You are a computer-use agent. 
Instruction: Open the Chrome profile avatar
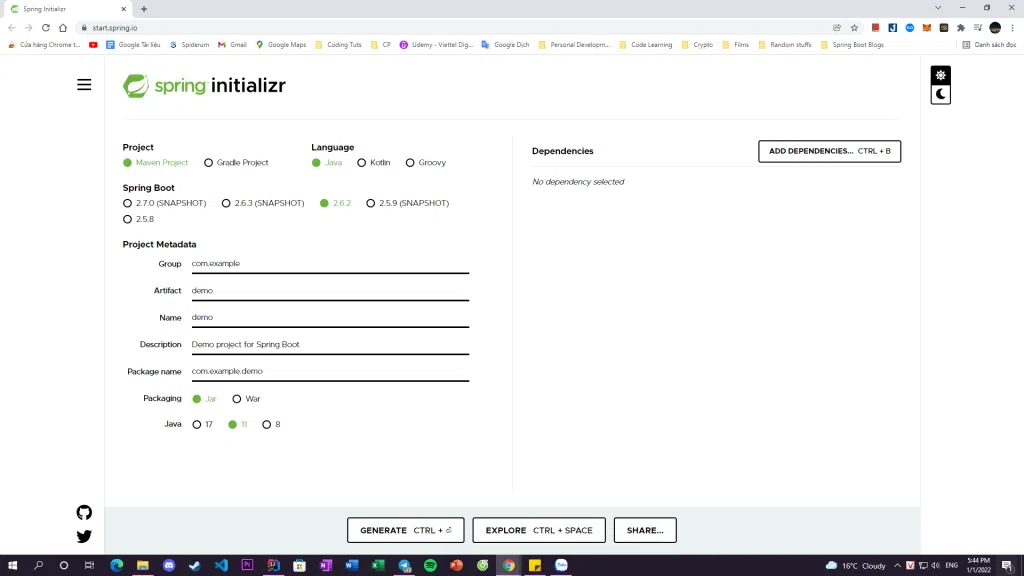pyautogui.click(x=995, y=27)
